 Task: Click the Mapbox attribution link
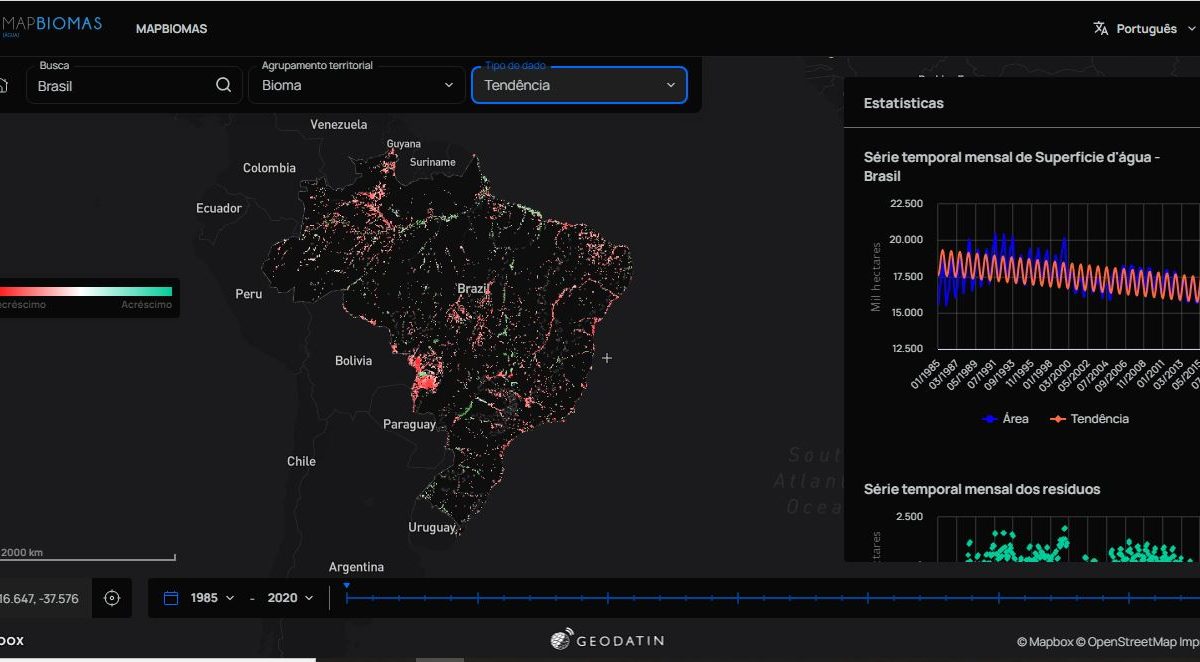(x=1044, y=642)
